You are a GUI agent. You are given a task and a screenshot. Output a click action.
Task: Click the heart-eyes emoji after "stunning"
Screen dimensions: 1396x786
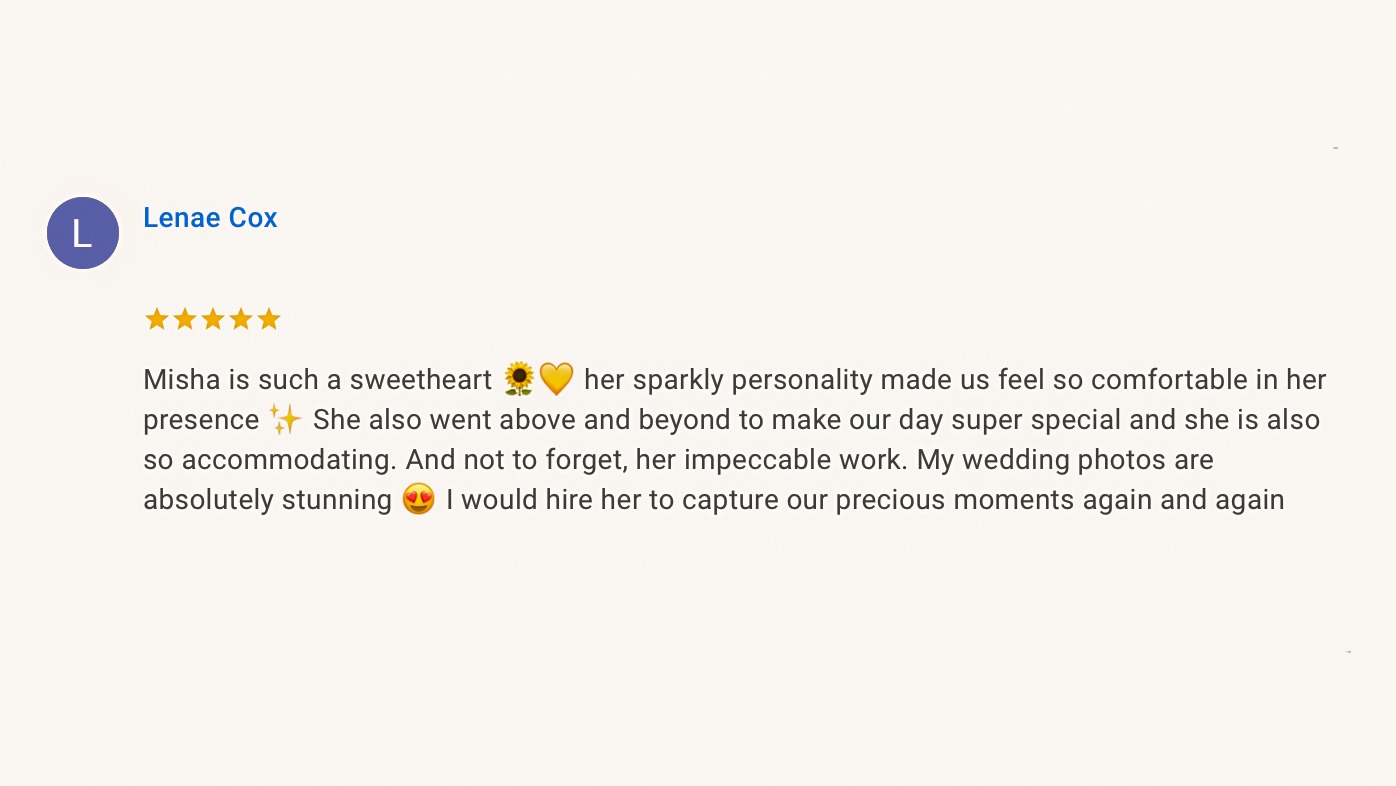pos(419,499)
